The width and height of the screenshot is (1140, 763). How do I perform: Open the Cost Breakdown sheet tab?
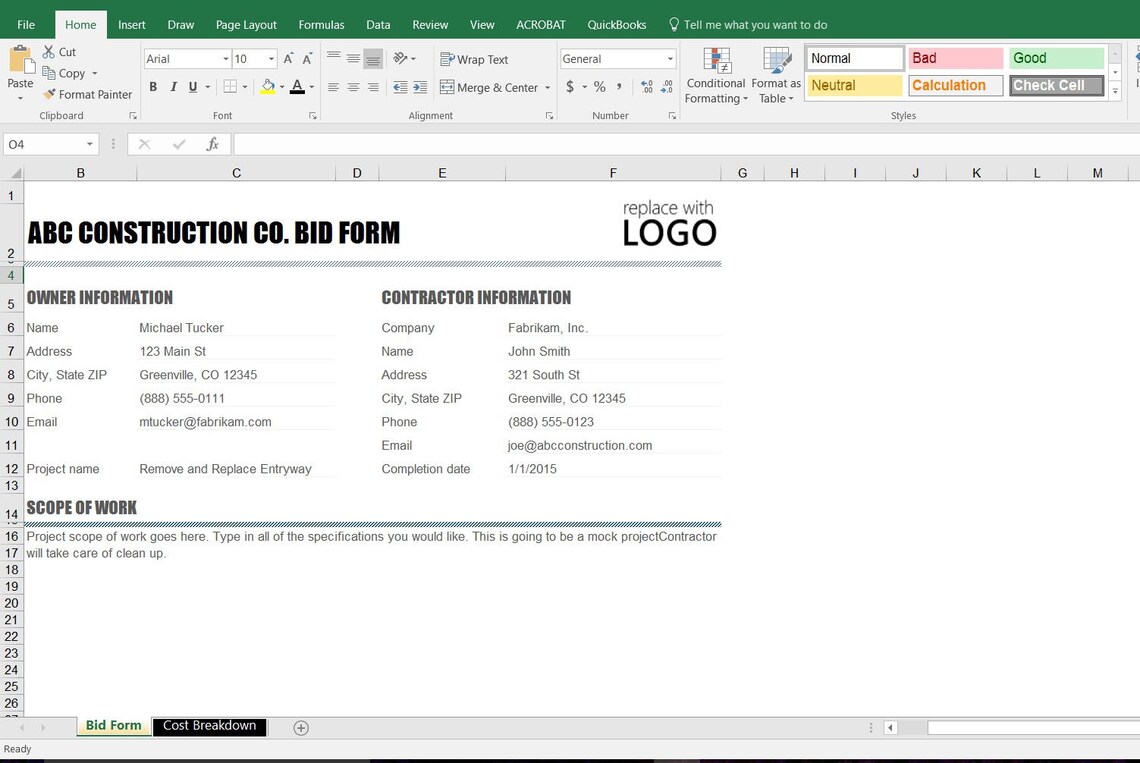[209, 727]
